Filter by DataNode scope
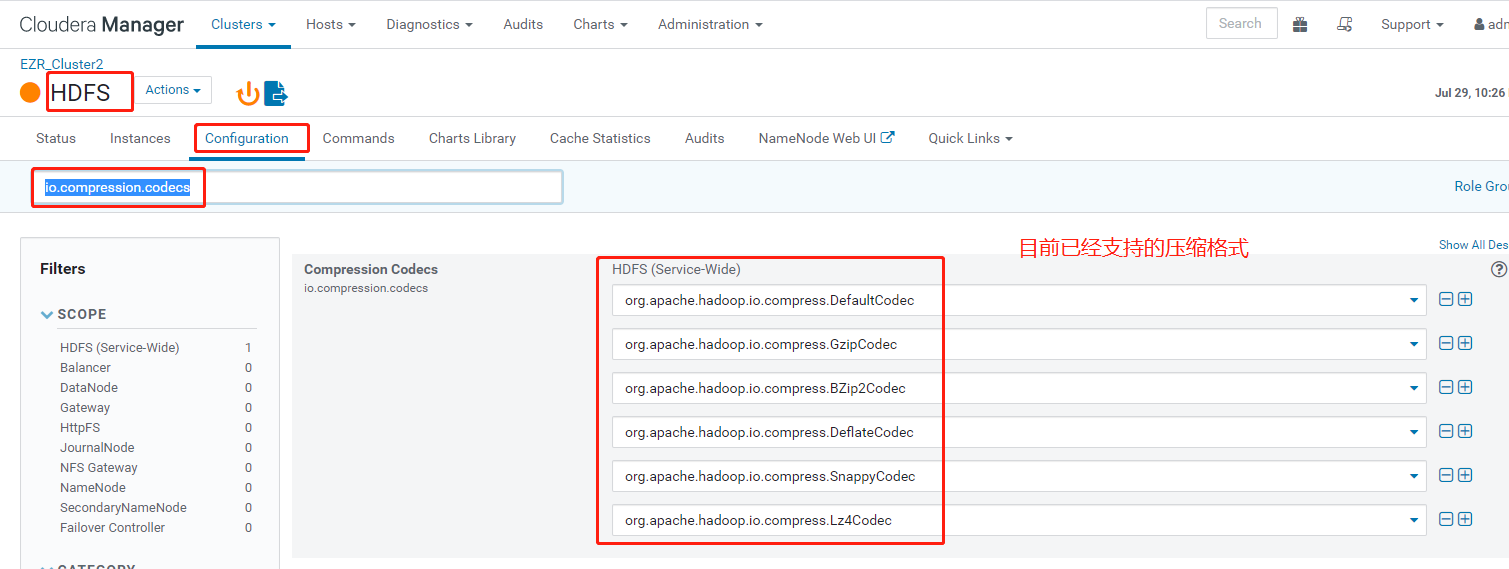The width and height of the screenshot is (1509, 569). click(x=89, y=388)
